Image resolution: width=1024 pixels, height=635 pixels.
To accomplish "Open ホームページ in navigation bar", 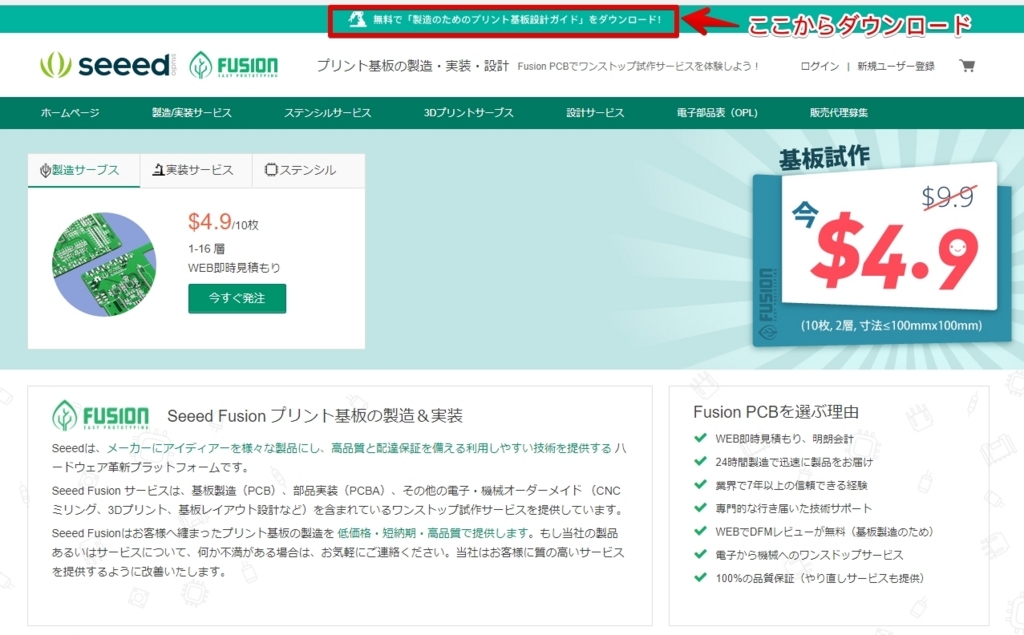I will (70, 112).
